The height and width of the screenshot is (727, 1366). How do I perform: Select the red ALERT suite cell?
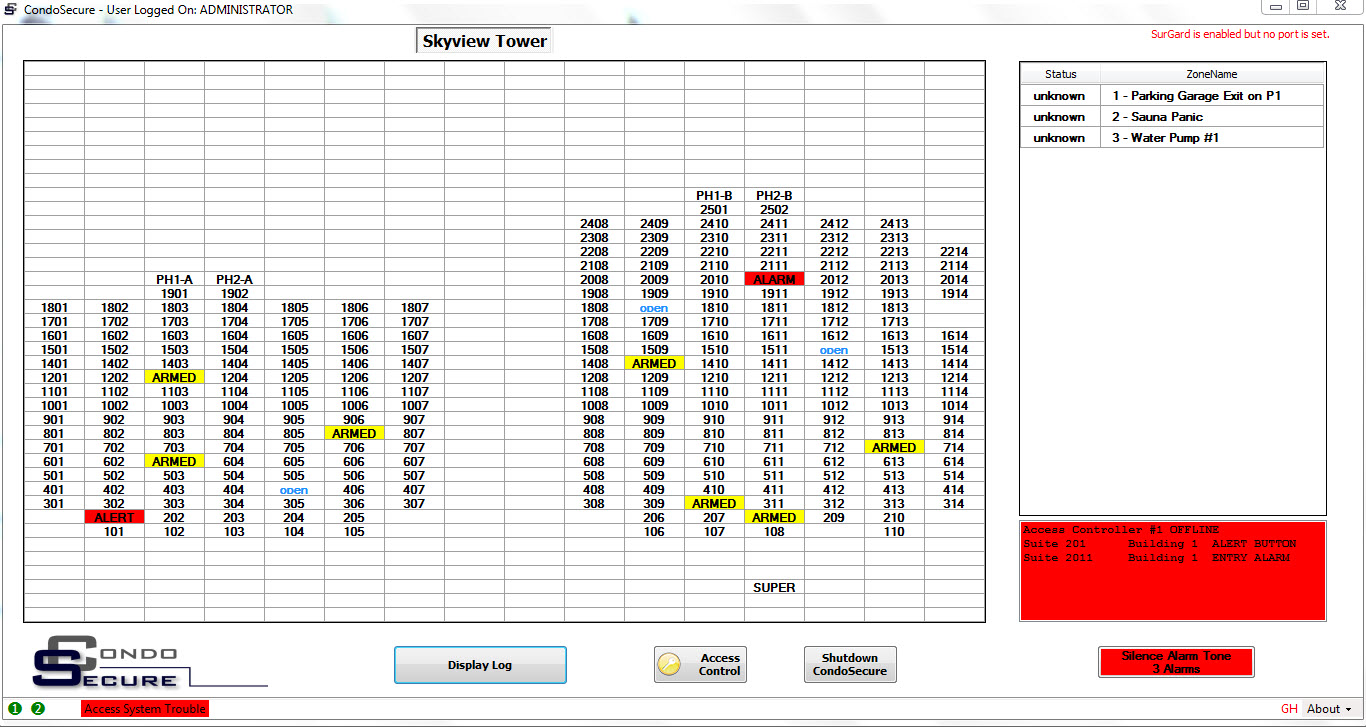pos(114,518)
